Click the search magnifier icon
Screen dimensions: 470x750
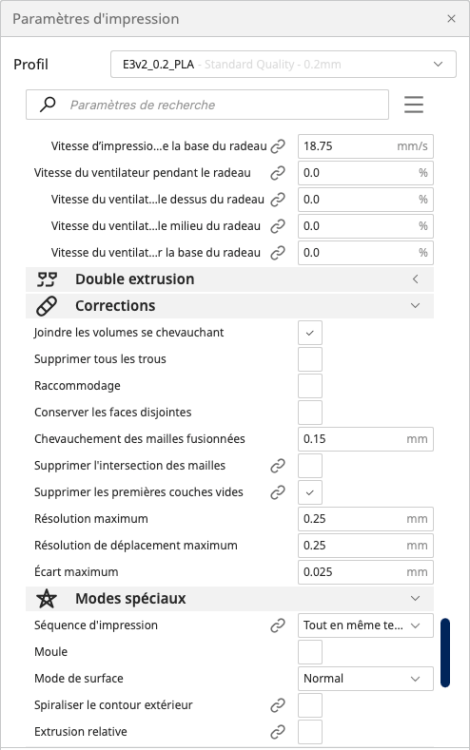(47, 104)
